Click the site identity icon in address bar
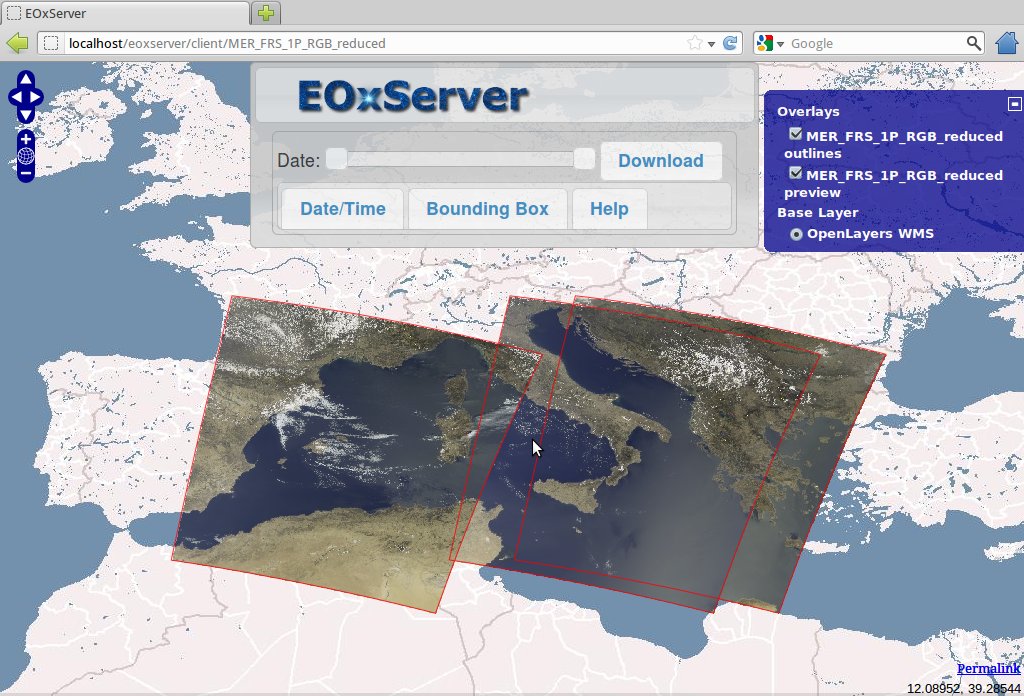This screenshot has width=1024, height=696. [51, 43]
